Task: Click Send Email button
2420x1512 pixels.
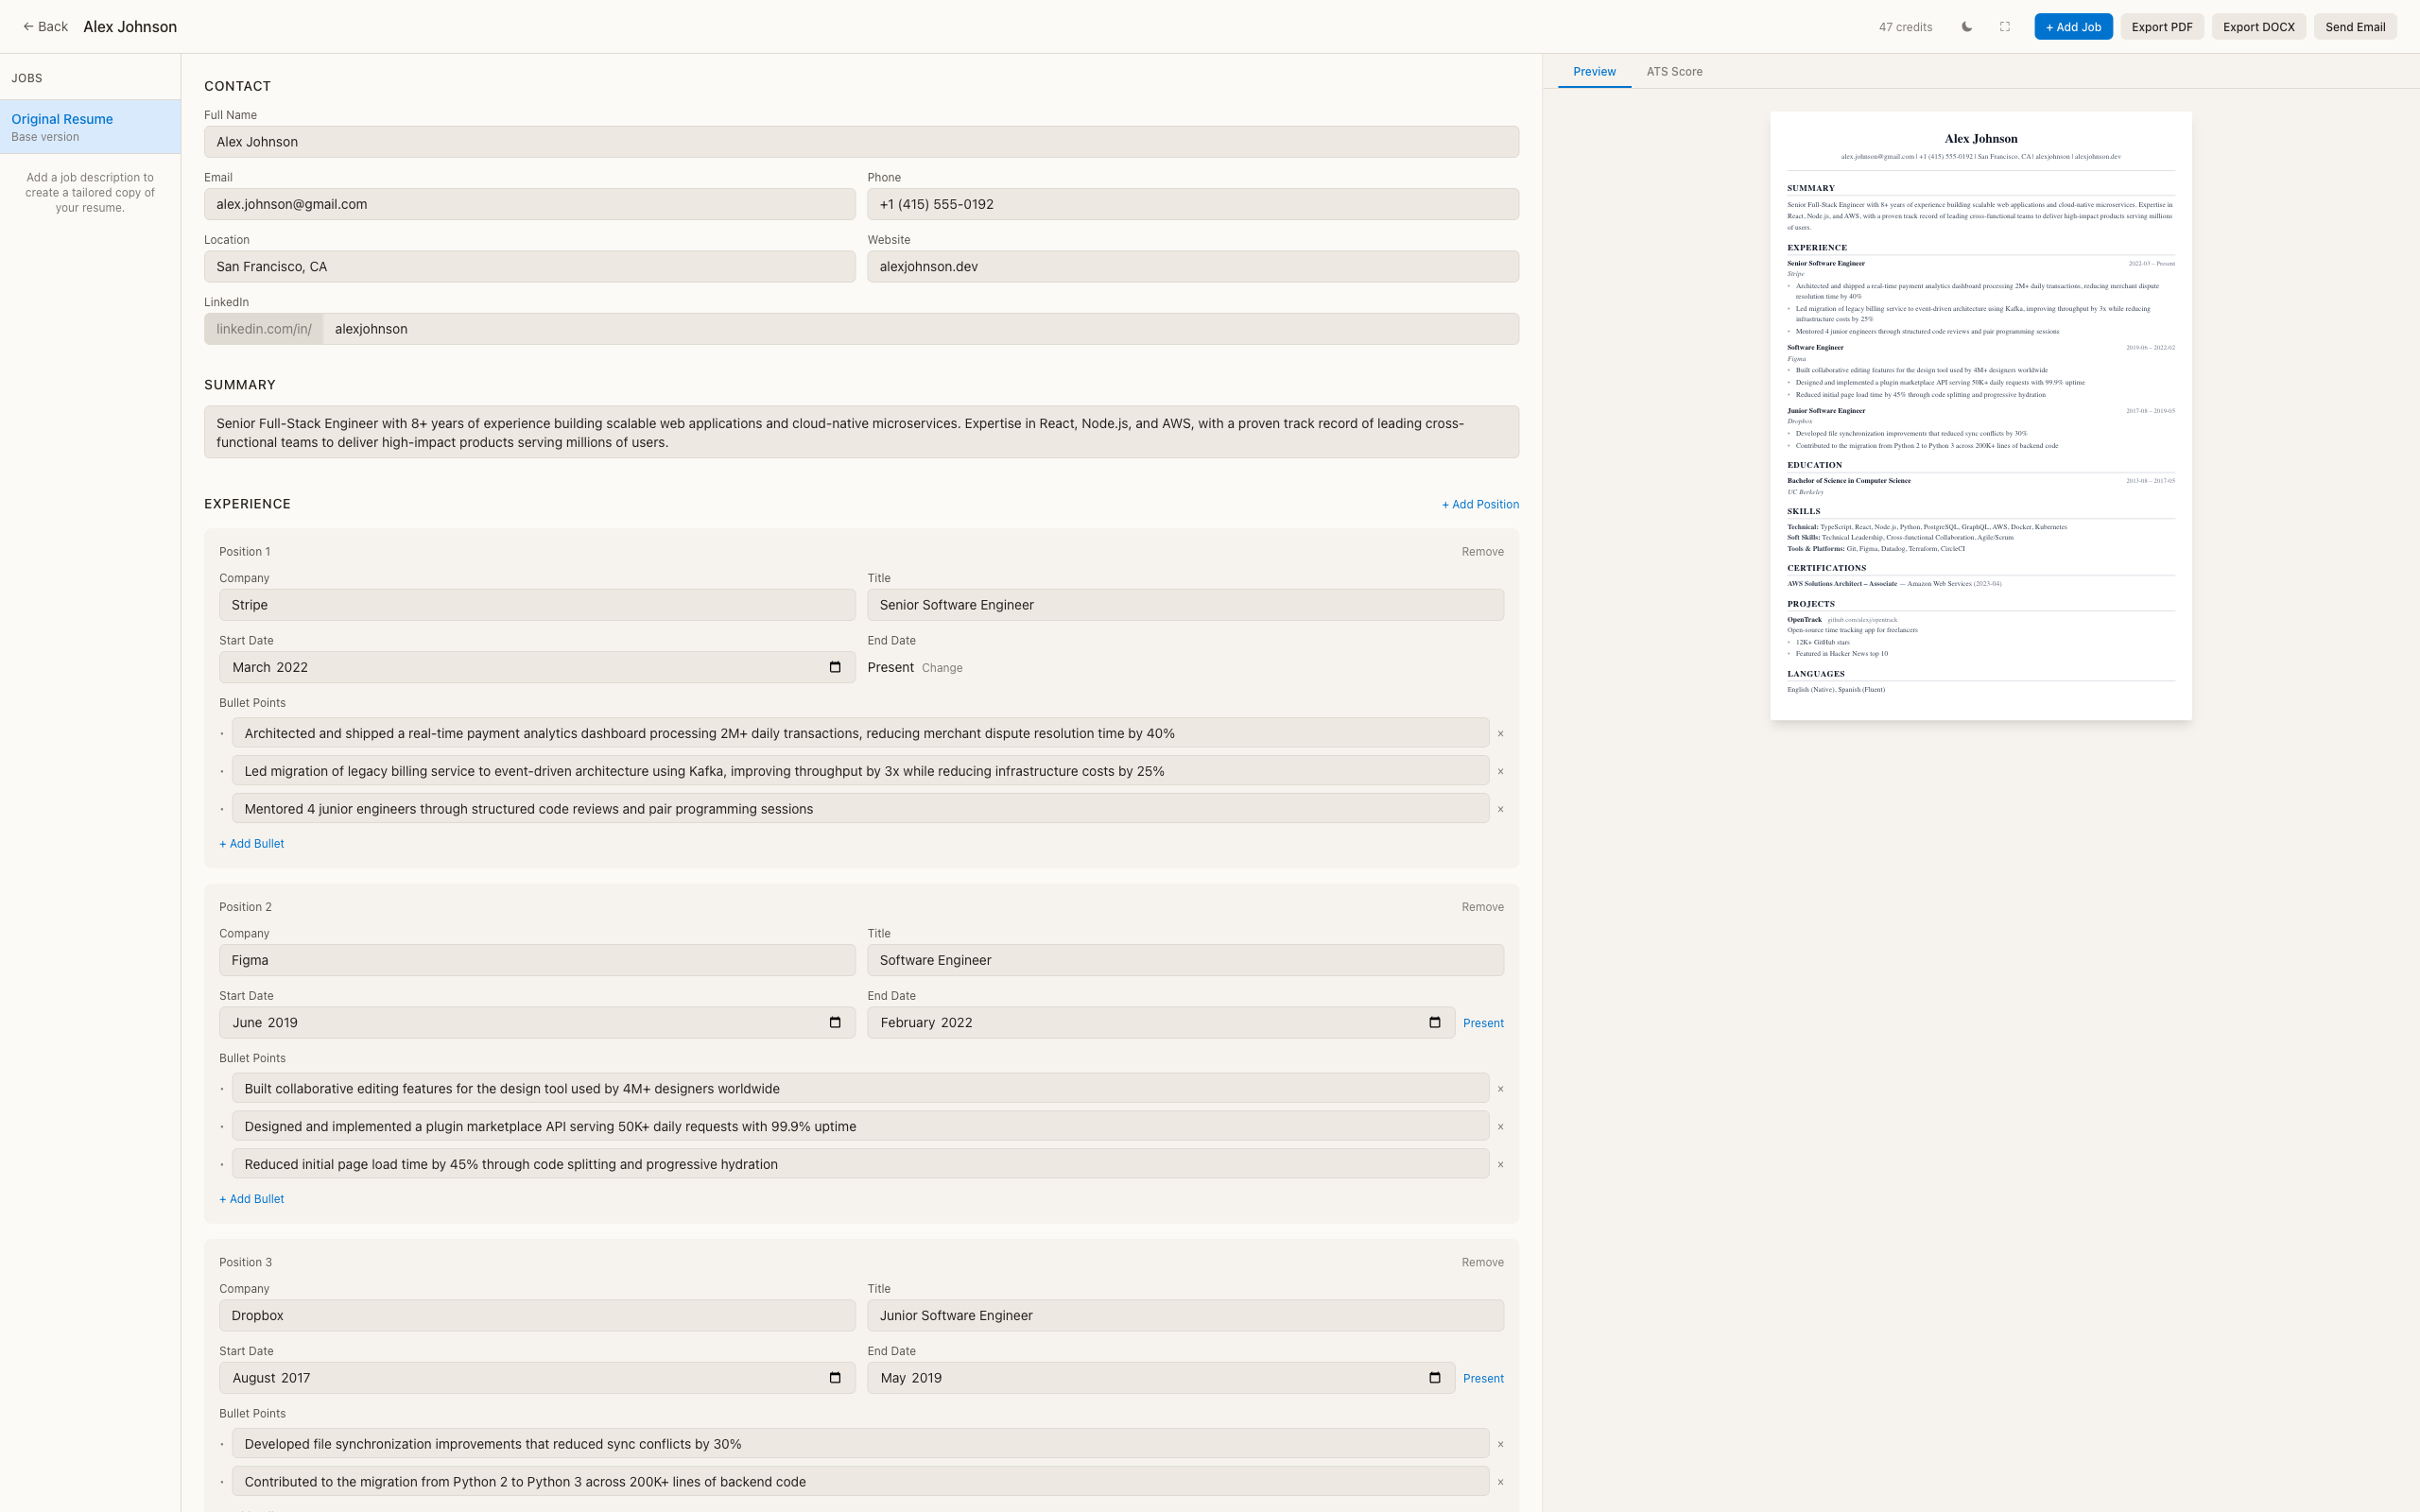Action: click(2355, 27)
